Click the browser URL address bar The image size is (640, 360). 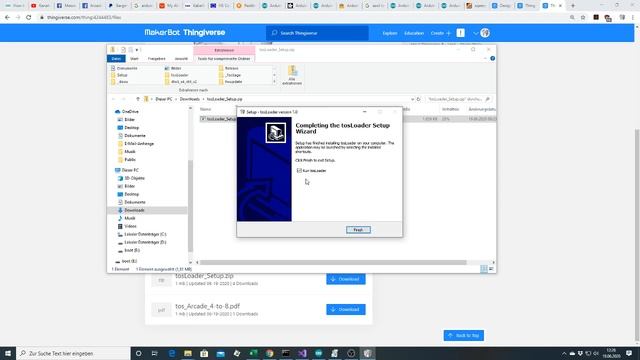point(302,18)
